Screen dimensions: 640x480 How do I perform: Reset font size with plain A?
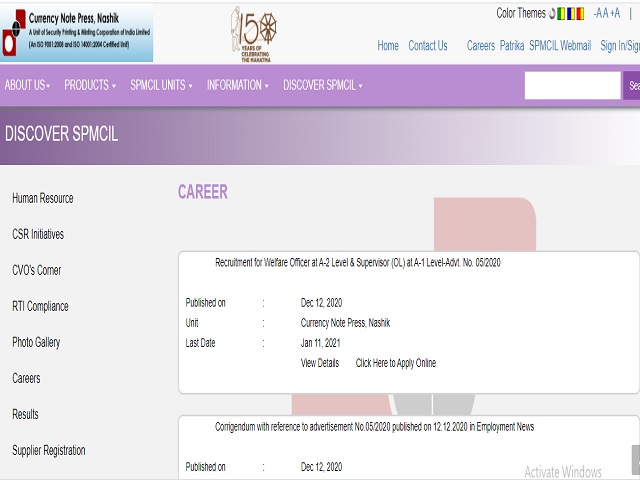coord(605,13)
